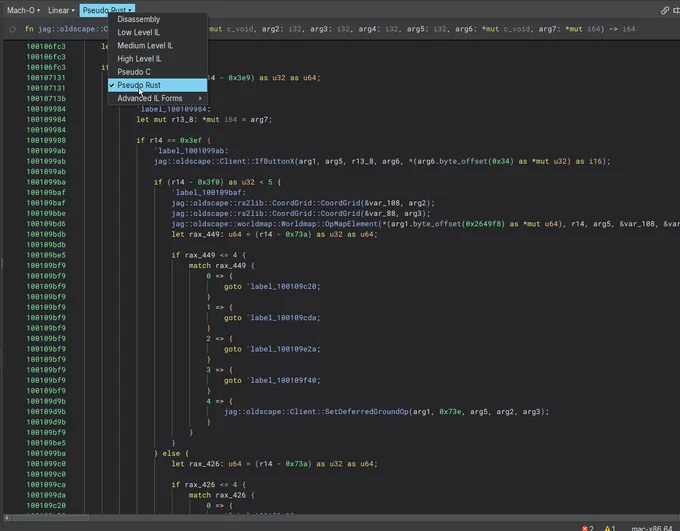Click the sync link chain icon

[x=664, y=10]
